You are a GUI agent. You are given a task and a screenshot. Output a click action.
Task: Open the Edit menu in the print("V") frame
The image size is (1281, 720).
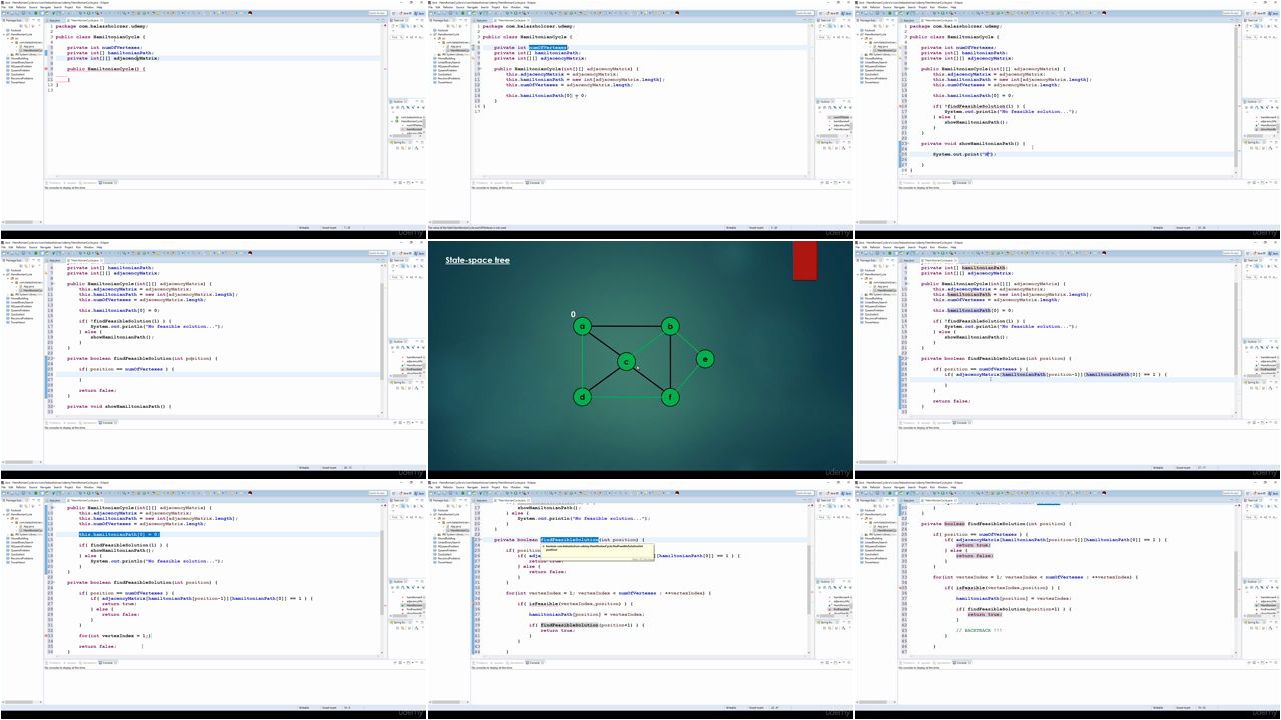pos(866,8)
